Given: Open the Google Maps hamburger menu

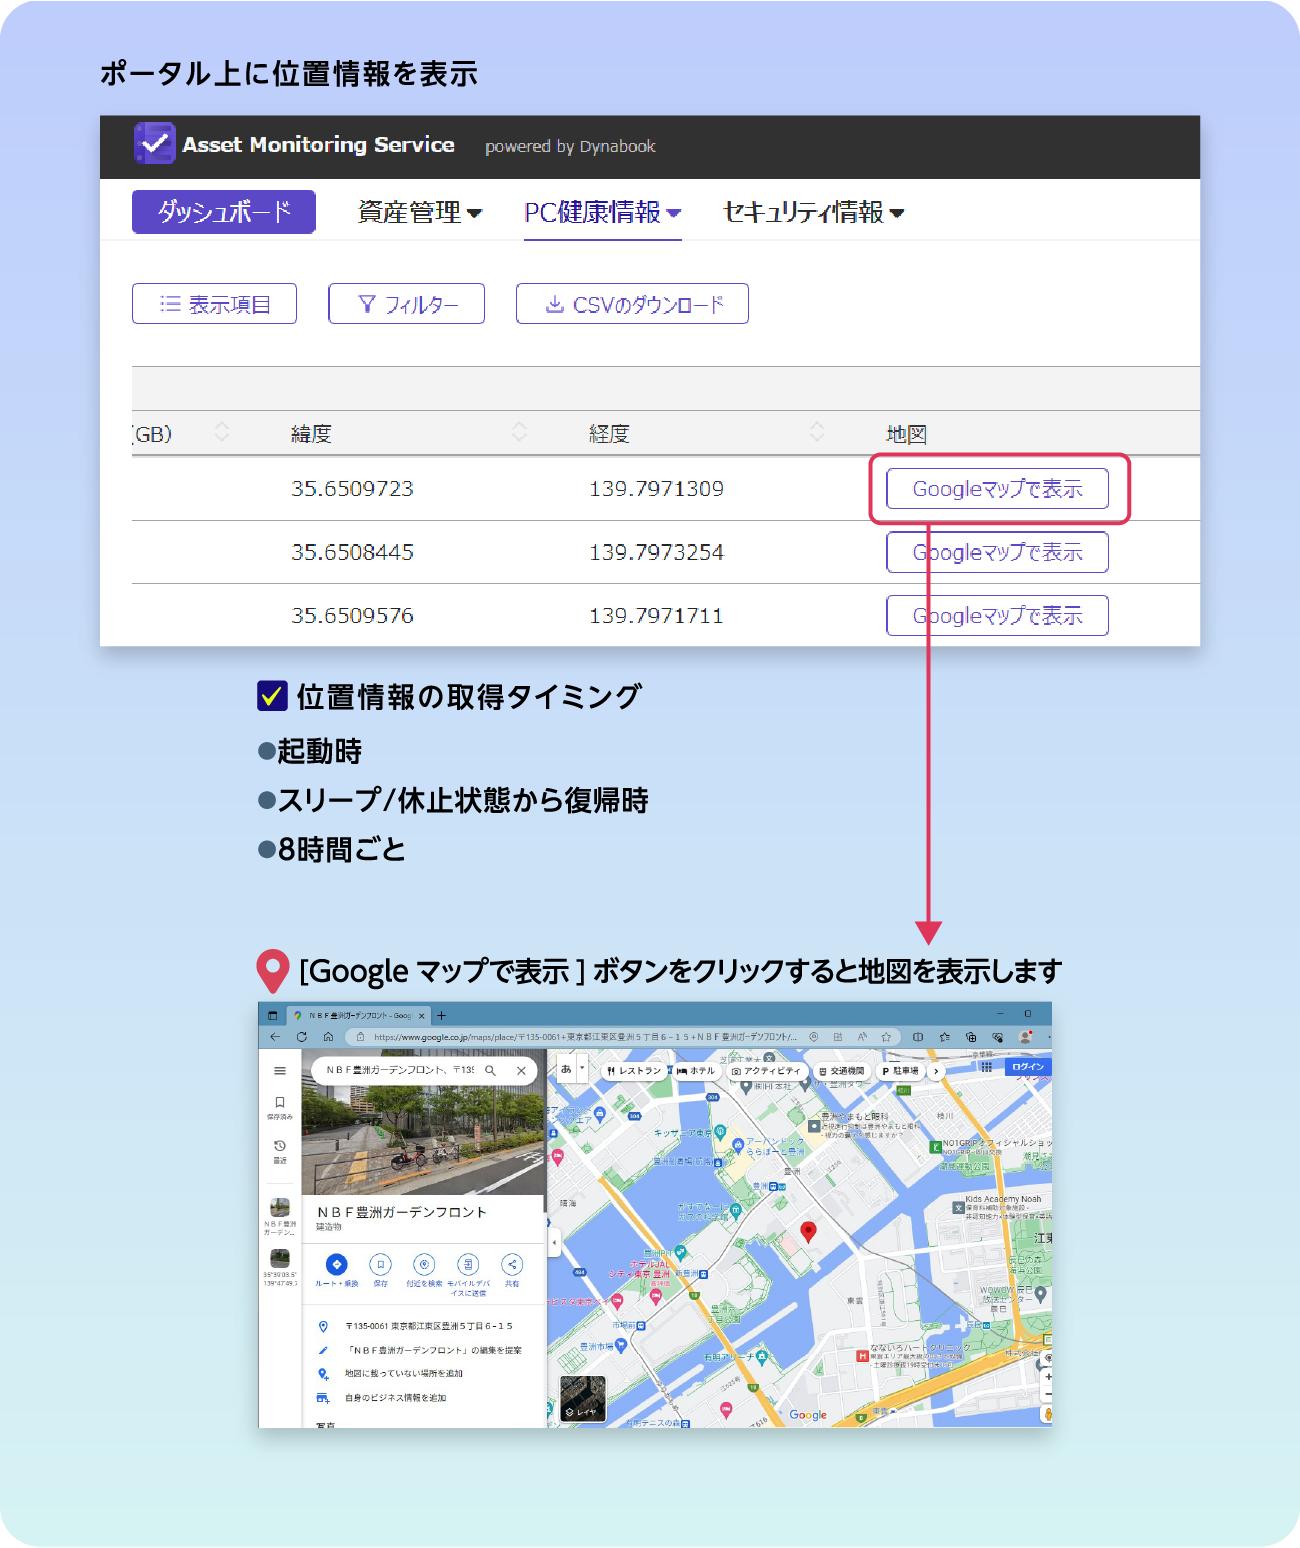Looking at the screenshot, I should click(x=280, y=1071).
